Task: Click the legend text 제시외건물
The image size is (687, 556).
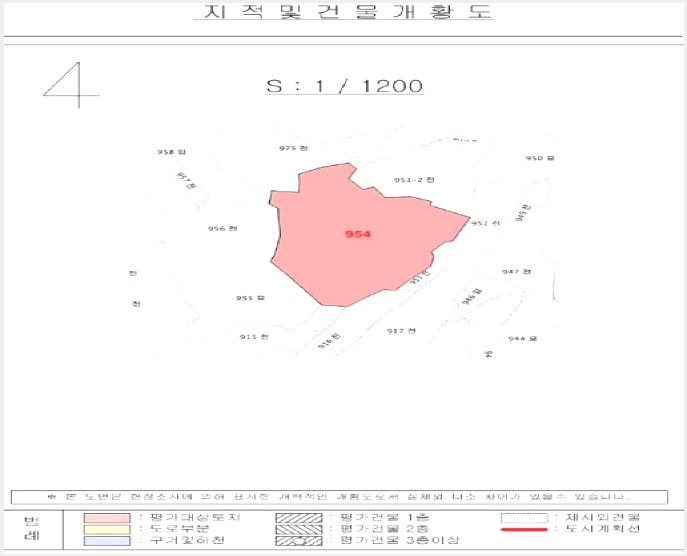Action: (x=602, y=517)
